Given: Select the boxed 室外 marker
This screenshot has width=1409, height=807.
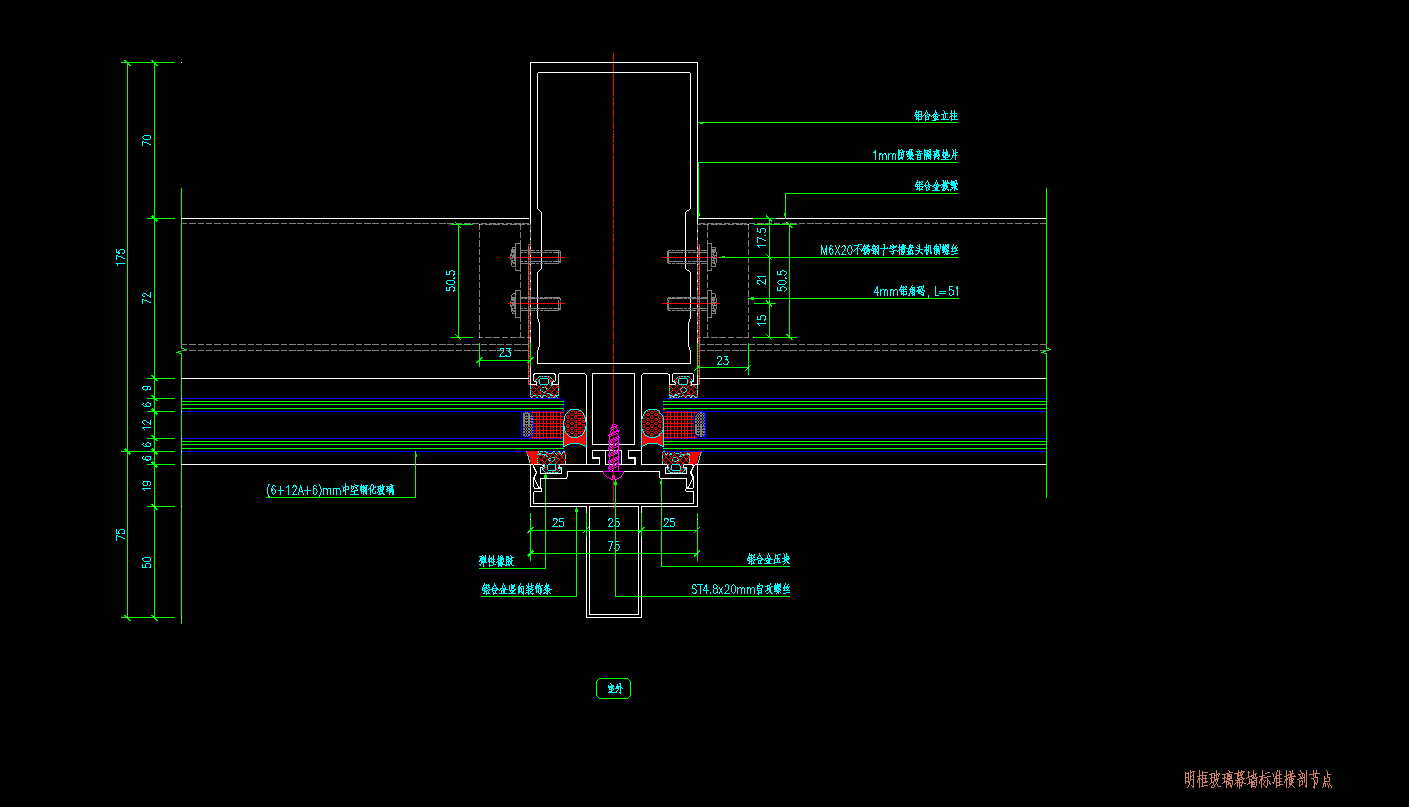Looking at the screenshot, I should click(x=613, y=688).
